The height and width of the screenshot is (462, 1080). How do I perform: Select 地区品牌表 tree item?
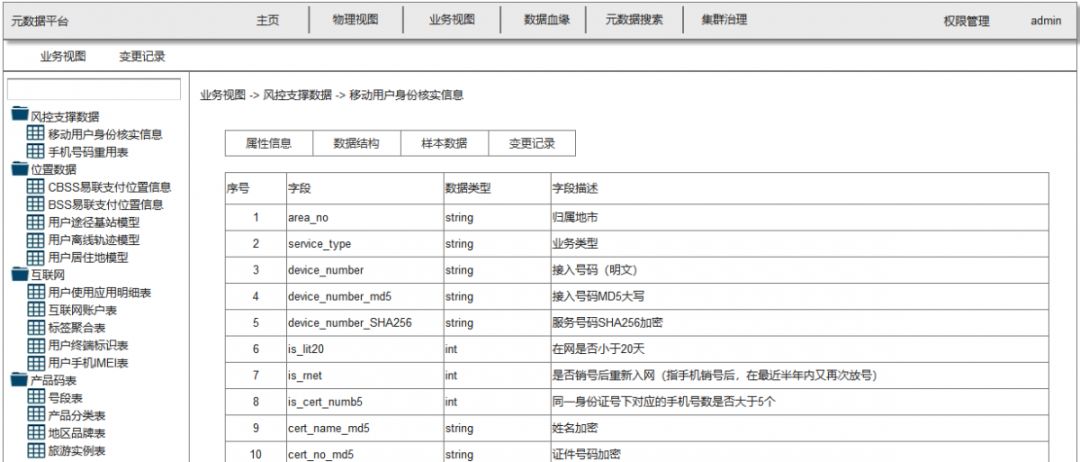[x=76, y=433]
